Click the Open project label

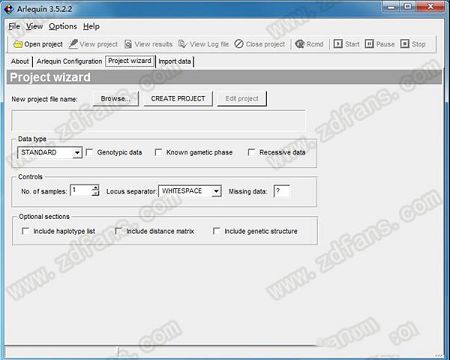[43, 44]
